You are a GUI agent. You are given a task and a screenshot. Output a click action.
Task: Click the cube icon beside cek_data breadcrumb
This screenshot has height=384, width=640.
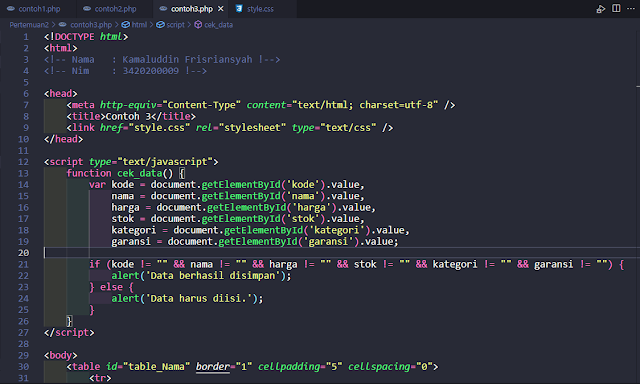pyautogui.click(x=198, y=25)
